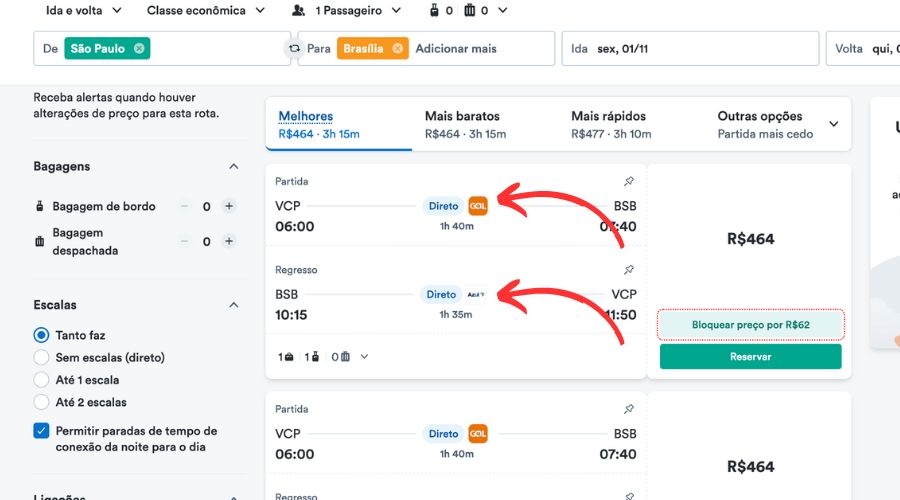The width and height of the screenshot is (900, 500).
Task: Click the De origin input field
Action: coord(162,49)
